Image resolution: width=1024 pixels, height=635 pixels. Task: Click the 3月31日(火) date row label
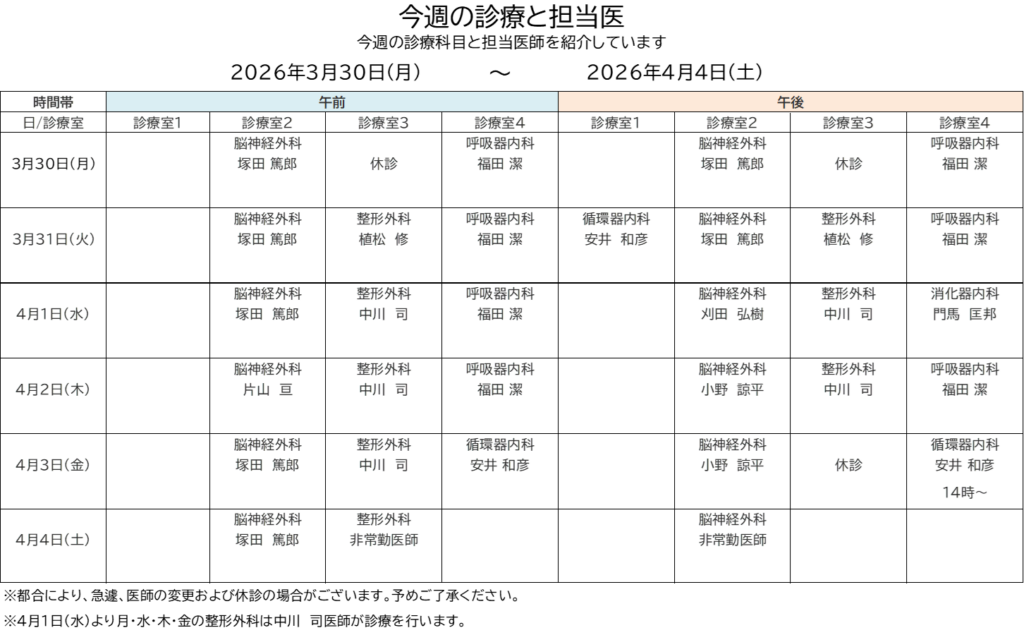(x=53, y=239)
